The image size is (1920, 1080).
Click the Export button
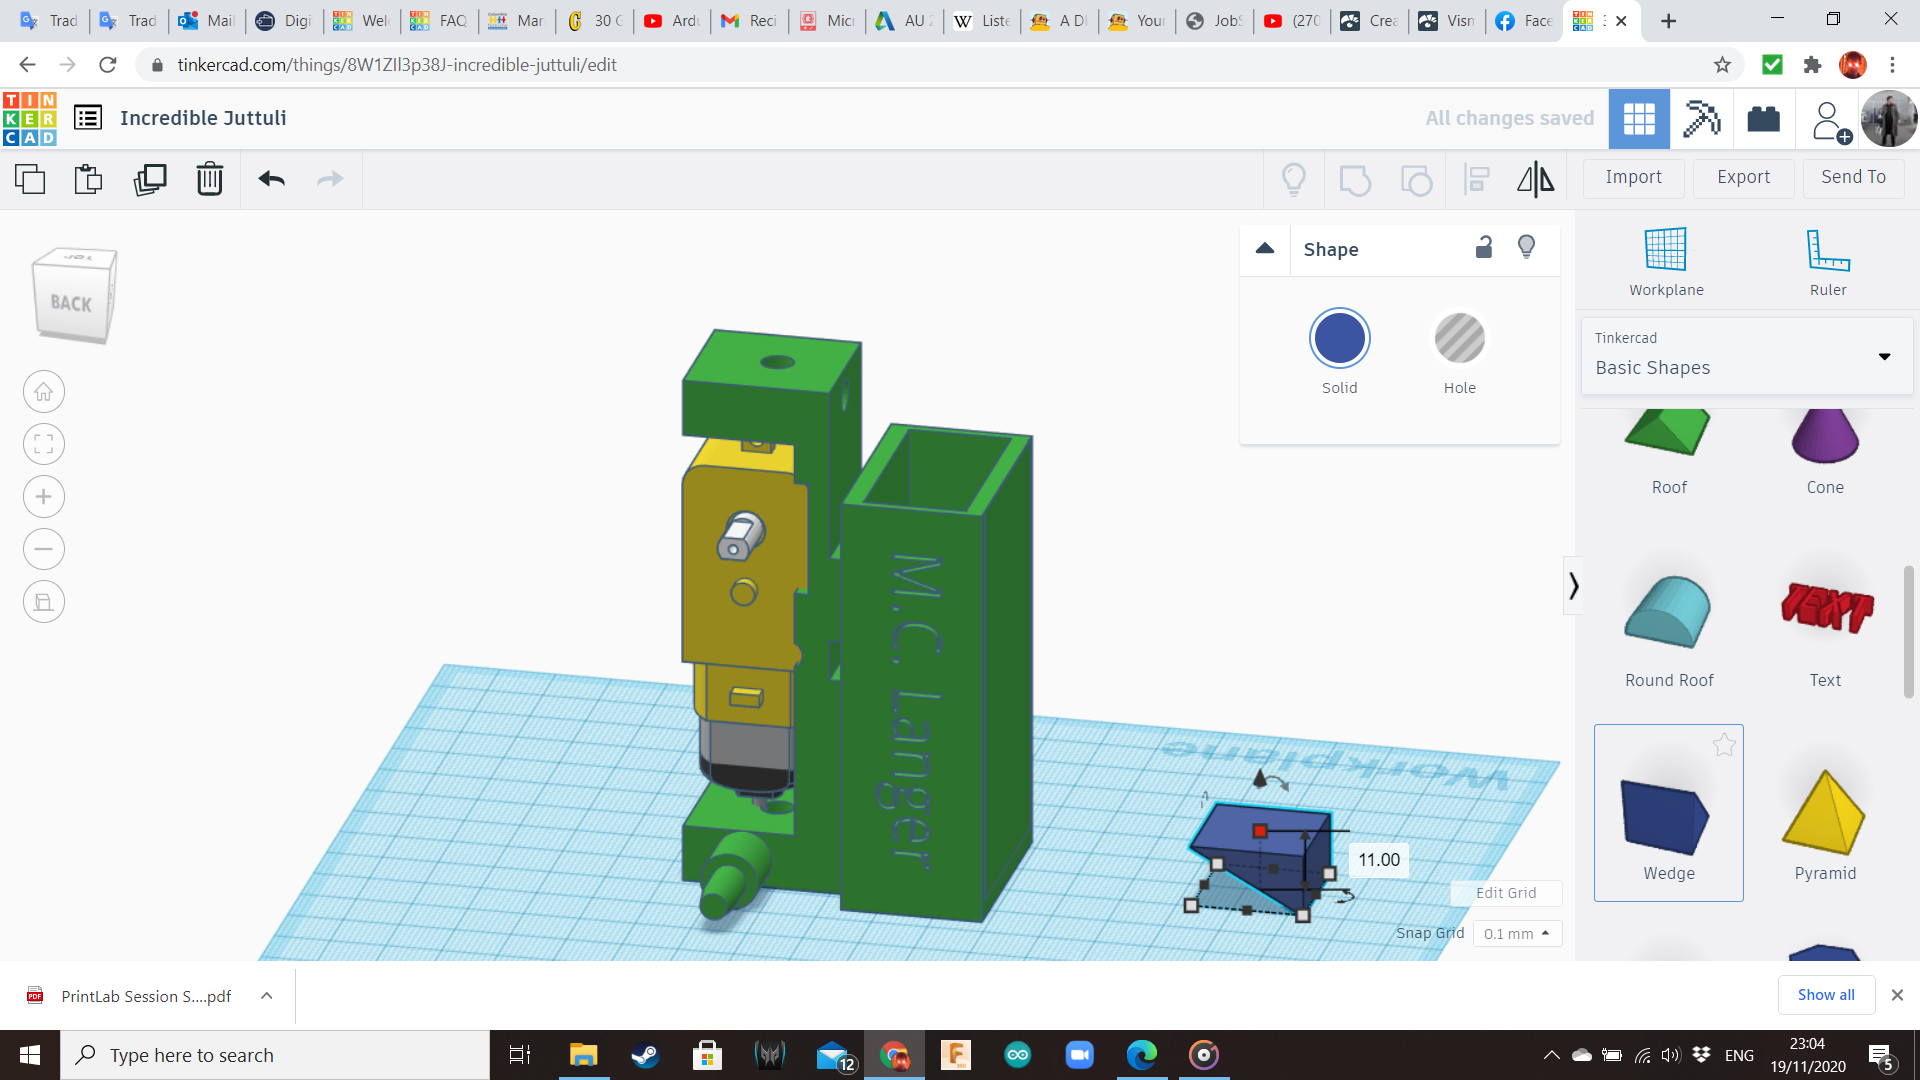(x=1743, y=177)
